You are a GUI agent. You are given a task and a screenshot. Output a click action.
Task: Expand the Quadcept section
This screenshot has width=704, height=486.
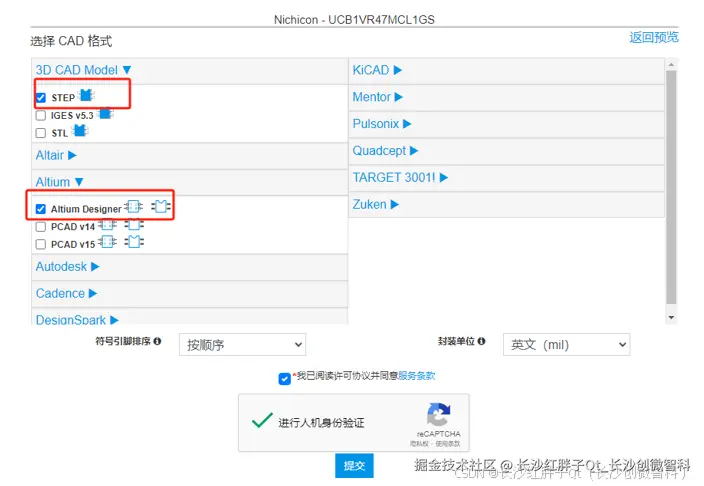(385, 151)
